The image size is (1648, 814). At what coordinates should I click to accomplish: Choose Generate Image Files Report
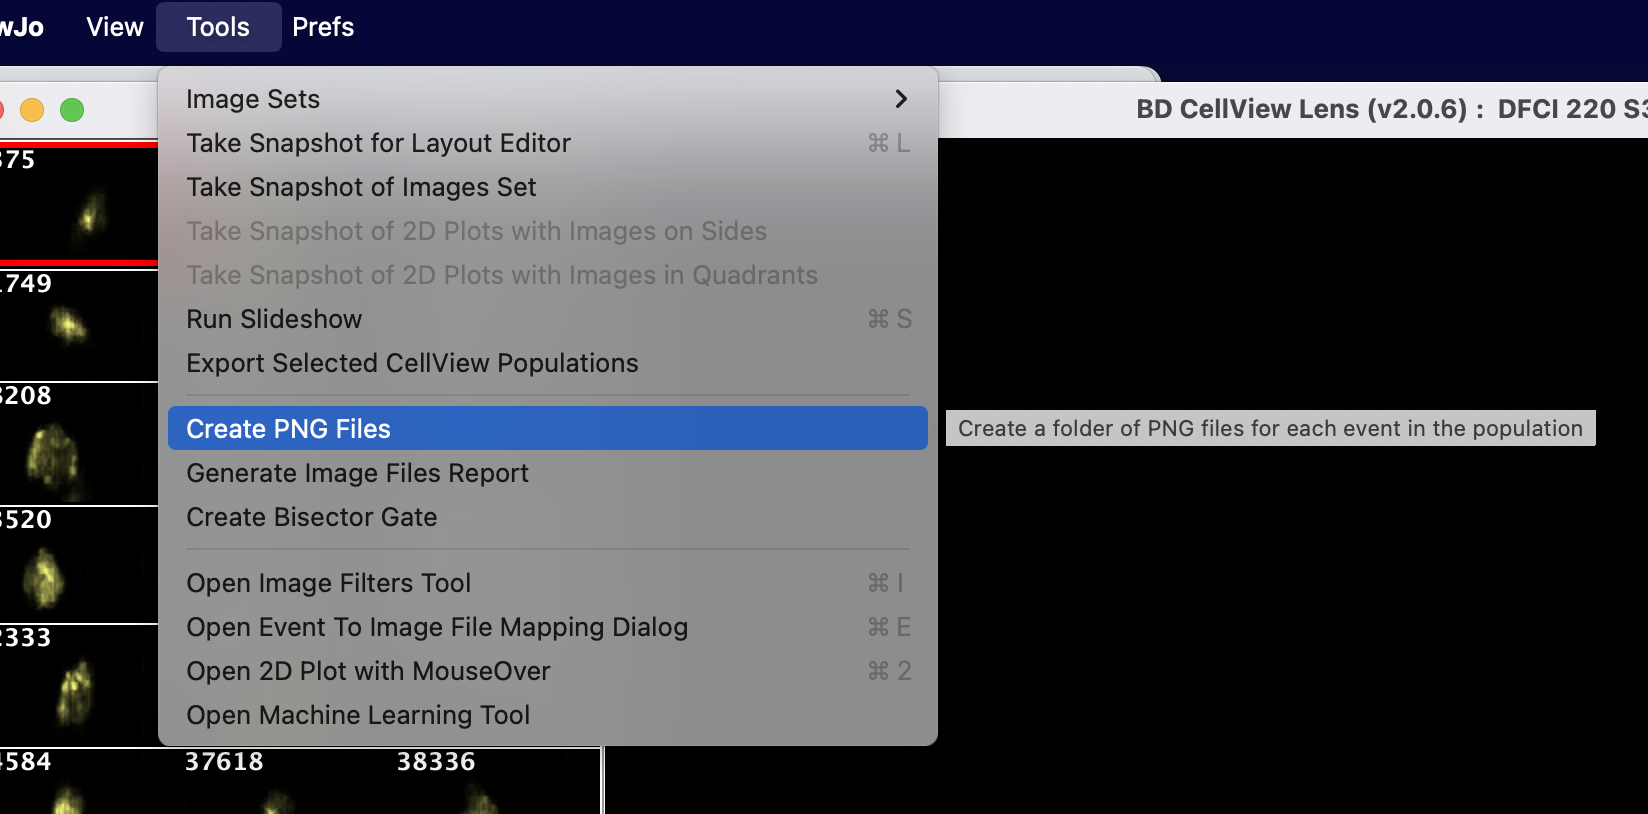click(x=357, y=473)
